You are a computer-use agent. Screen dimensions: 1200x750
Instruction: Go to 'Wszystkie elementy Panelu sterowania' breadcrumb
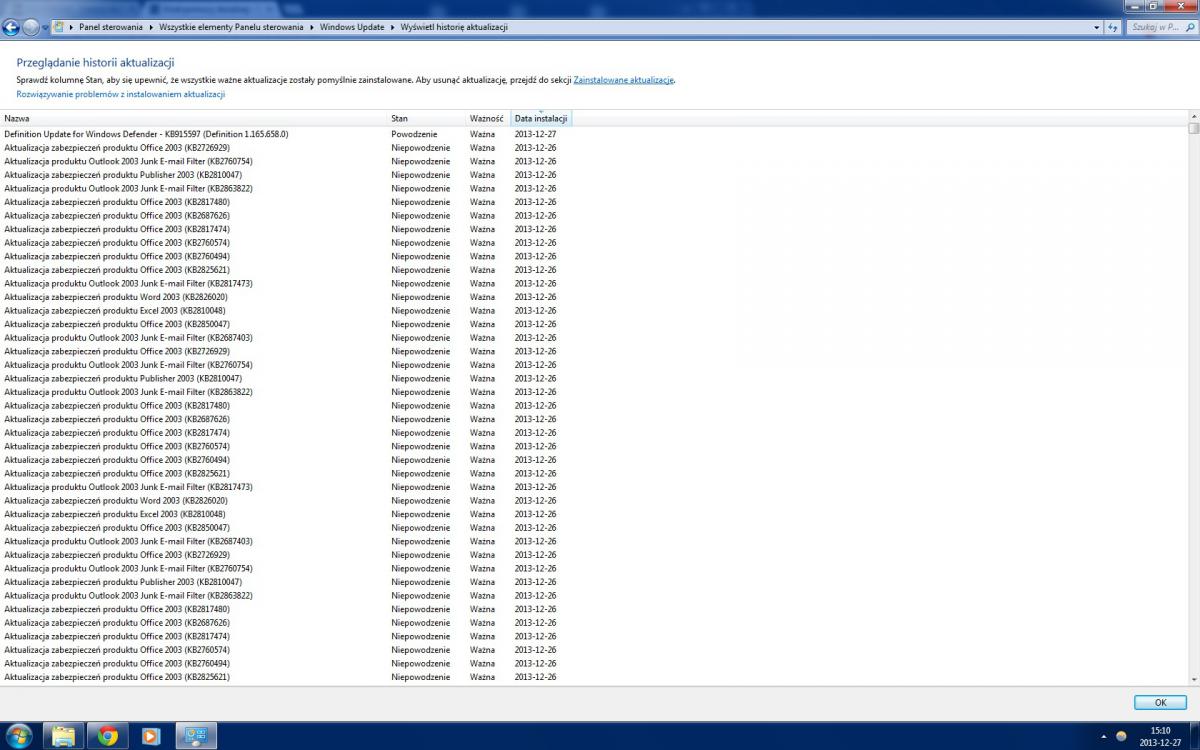click(x=230, y=27)
